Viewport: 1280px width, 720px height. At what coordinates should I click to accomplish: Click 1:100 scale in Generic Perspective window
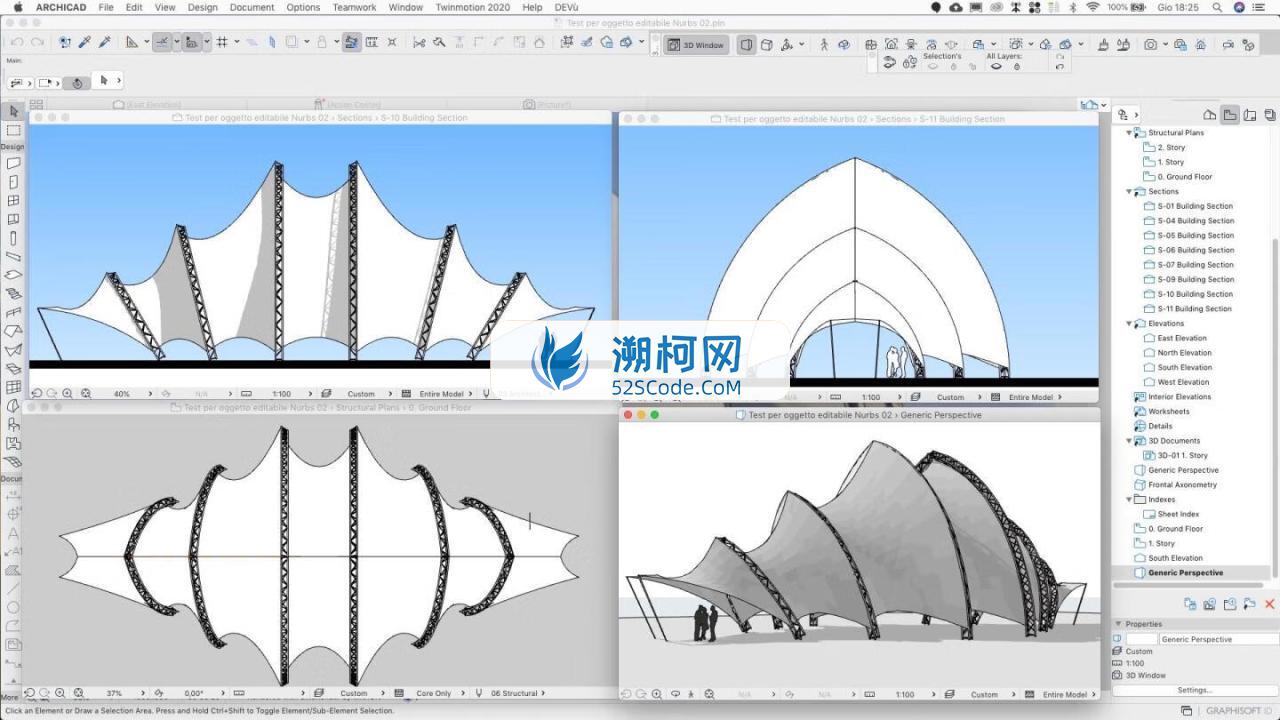point(905,694)
